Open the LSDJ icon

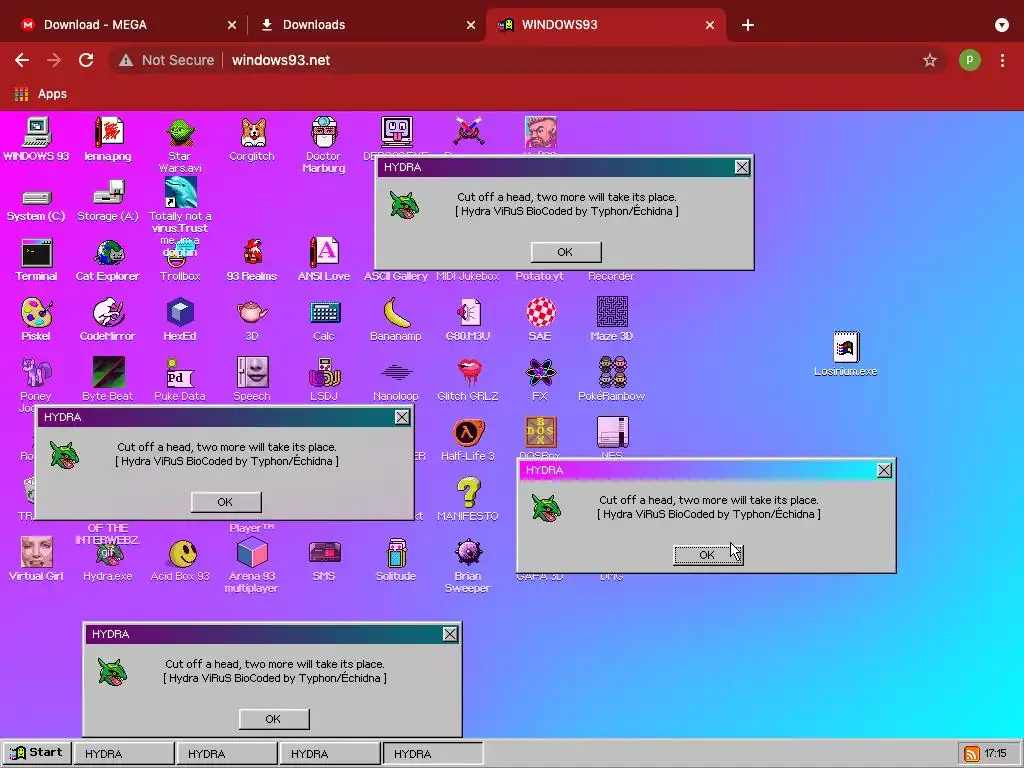point(324,379)
